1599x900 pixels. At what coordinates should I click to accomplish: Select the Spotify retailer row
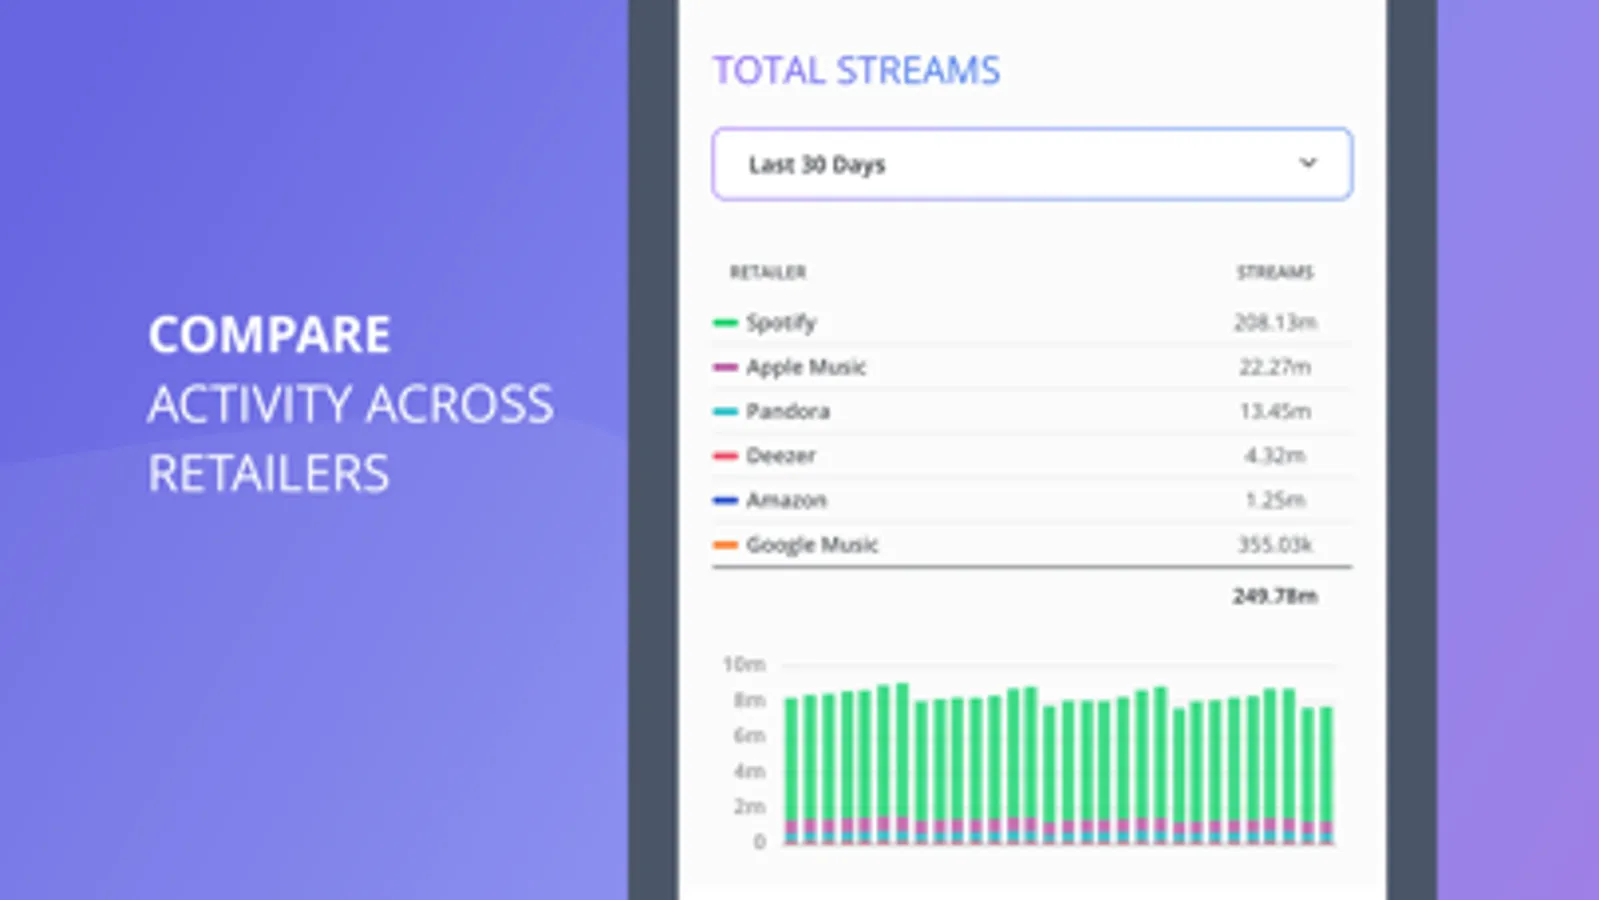click(x=1032, y=322)
